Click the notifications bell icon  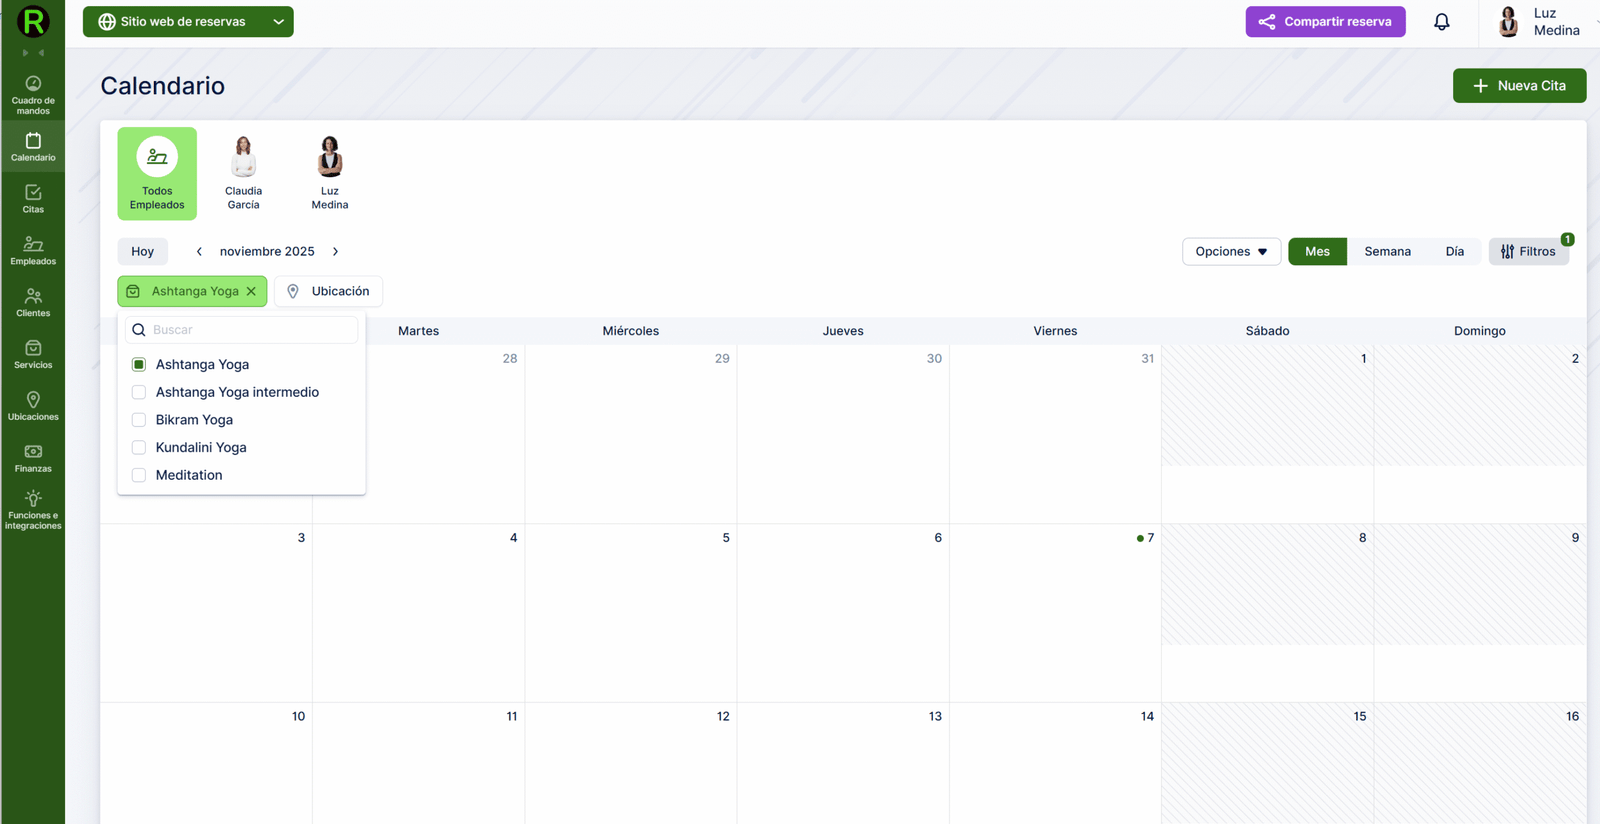(1441, 22)
